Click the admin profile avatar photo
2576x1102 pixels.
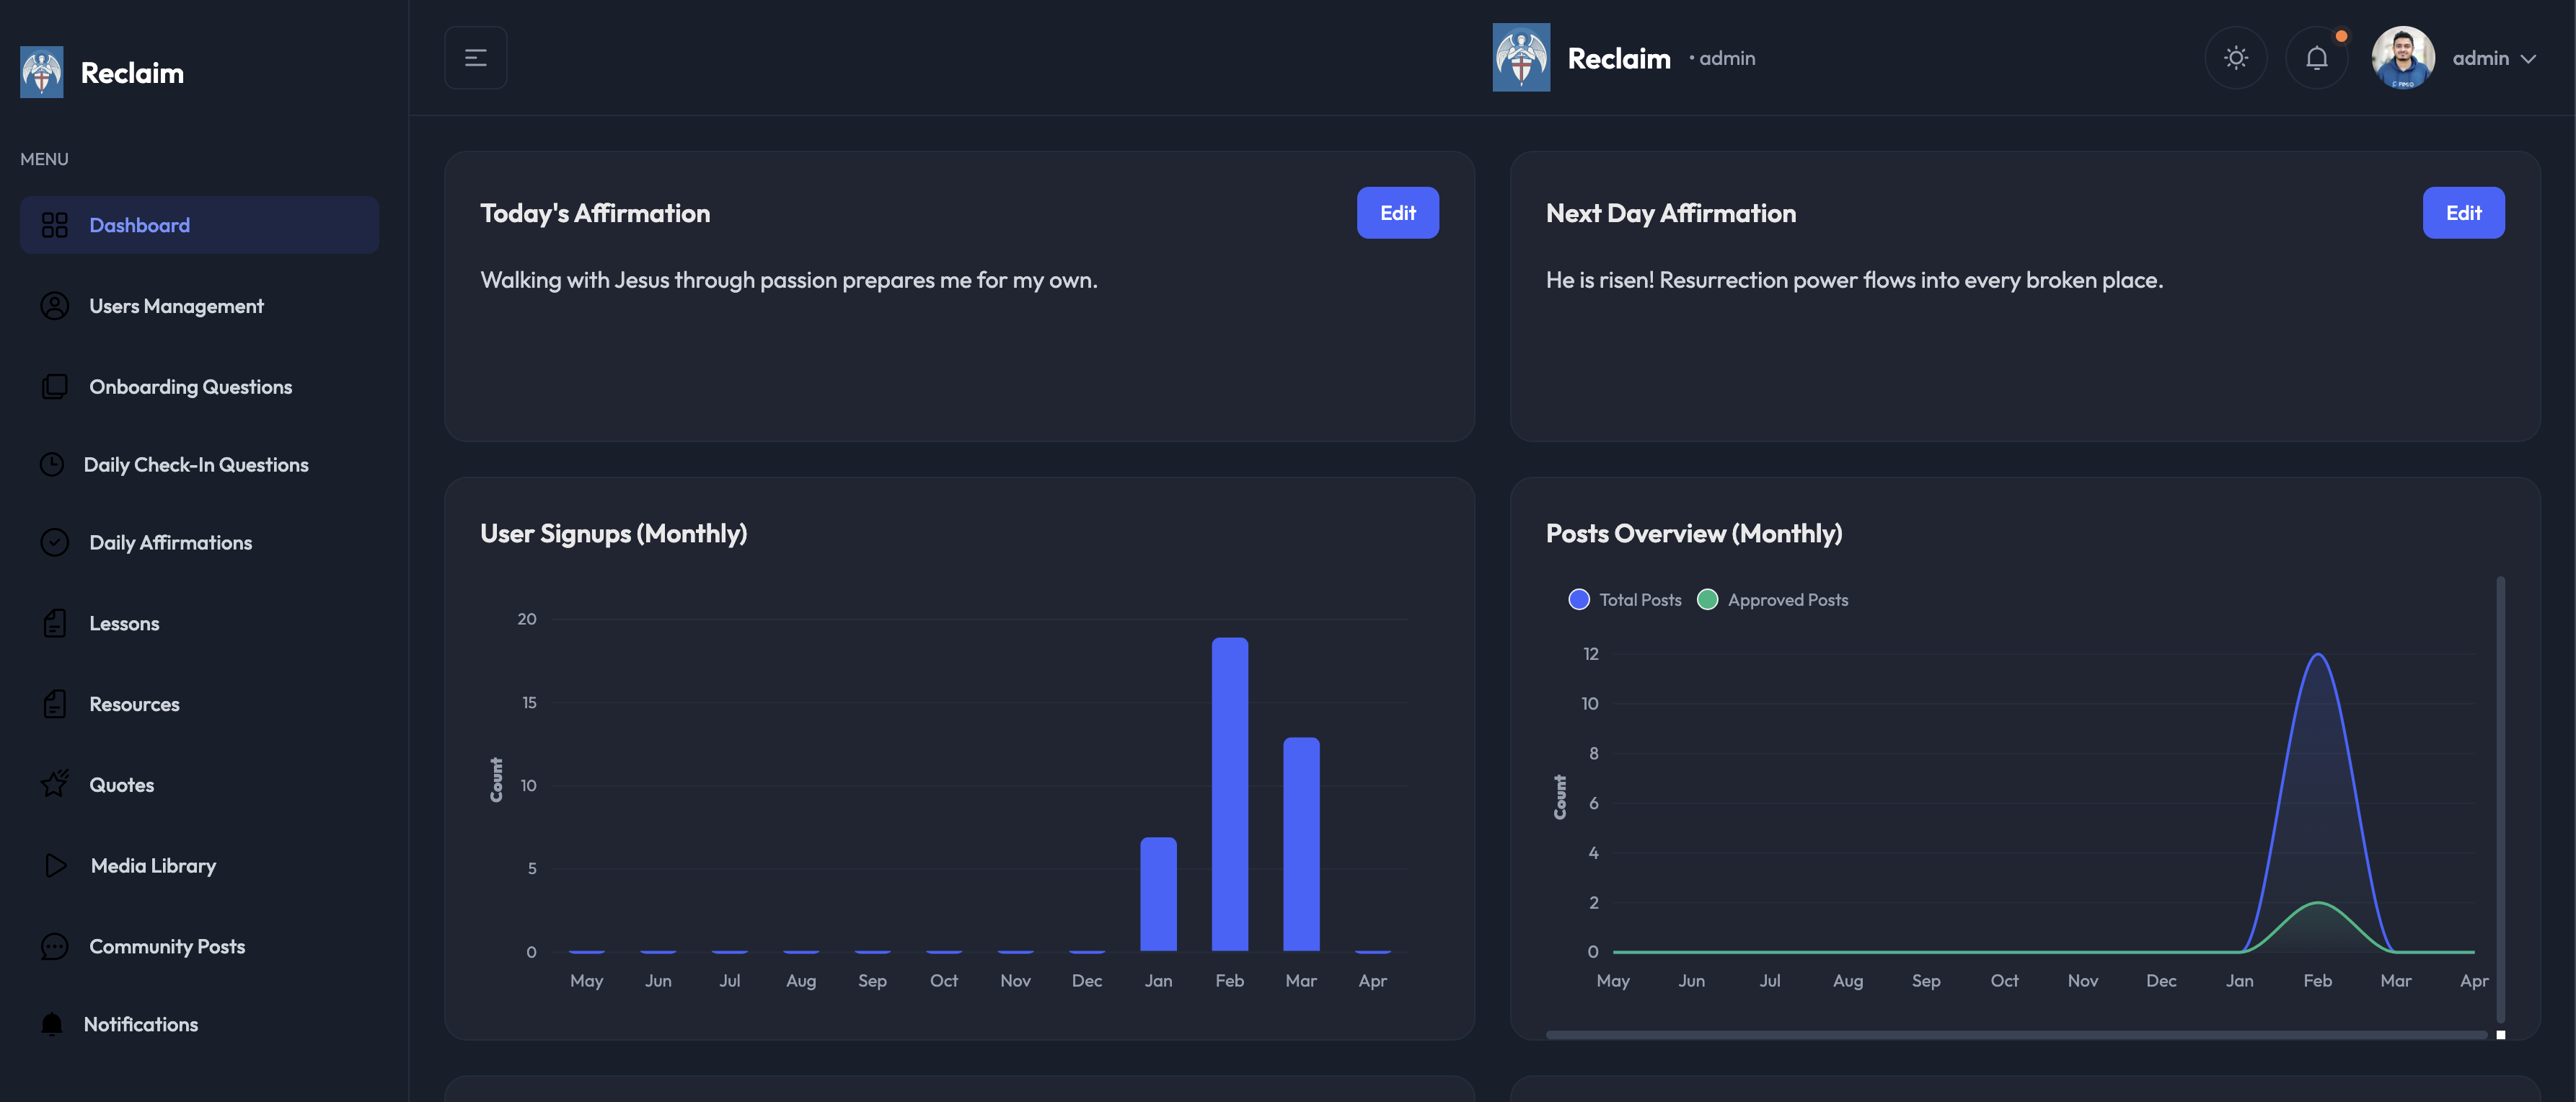[2402, 58]
